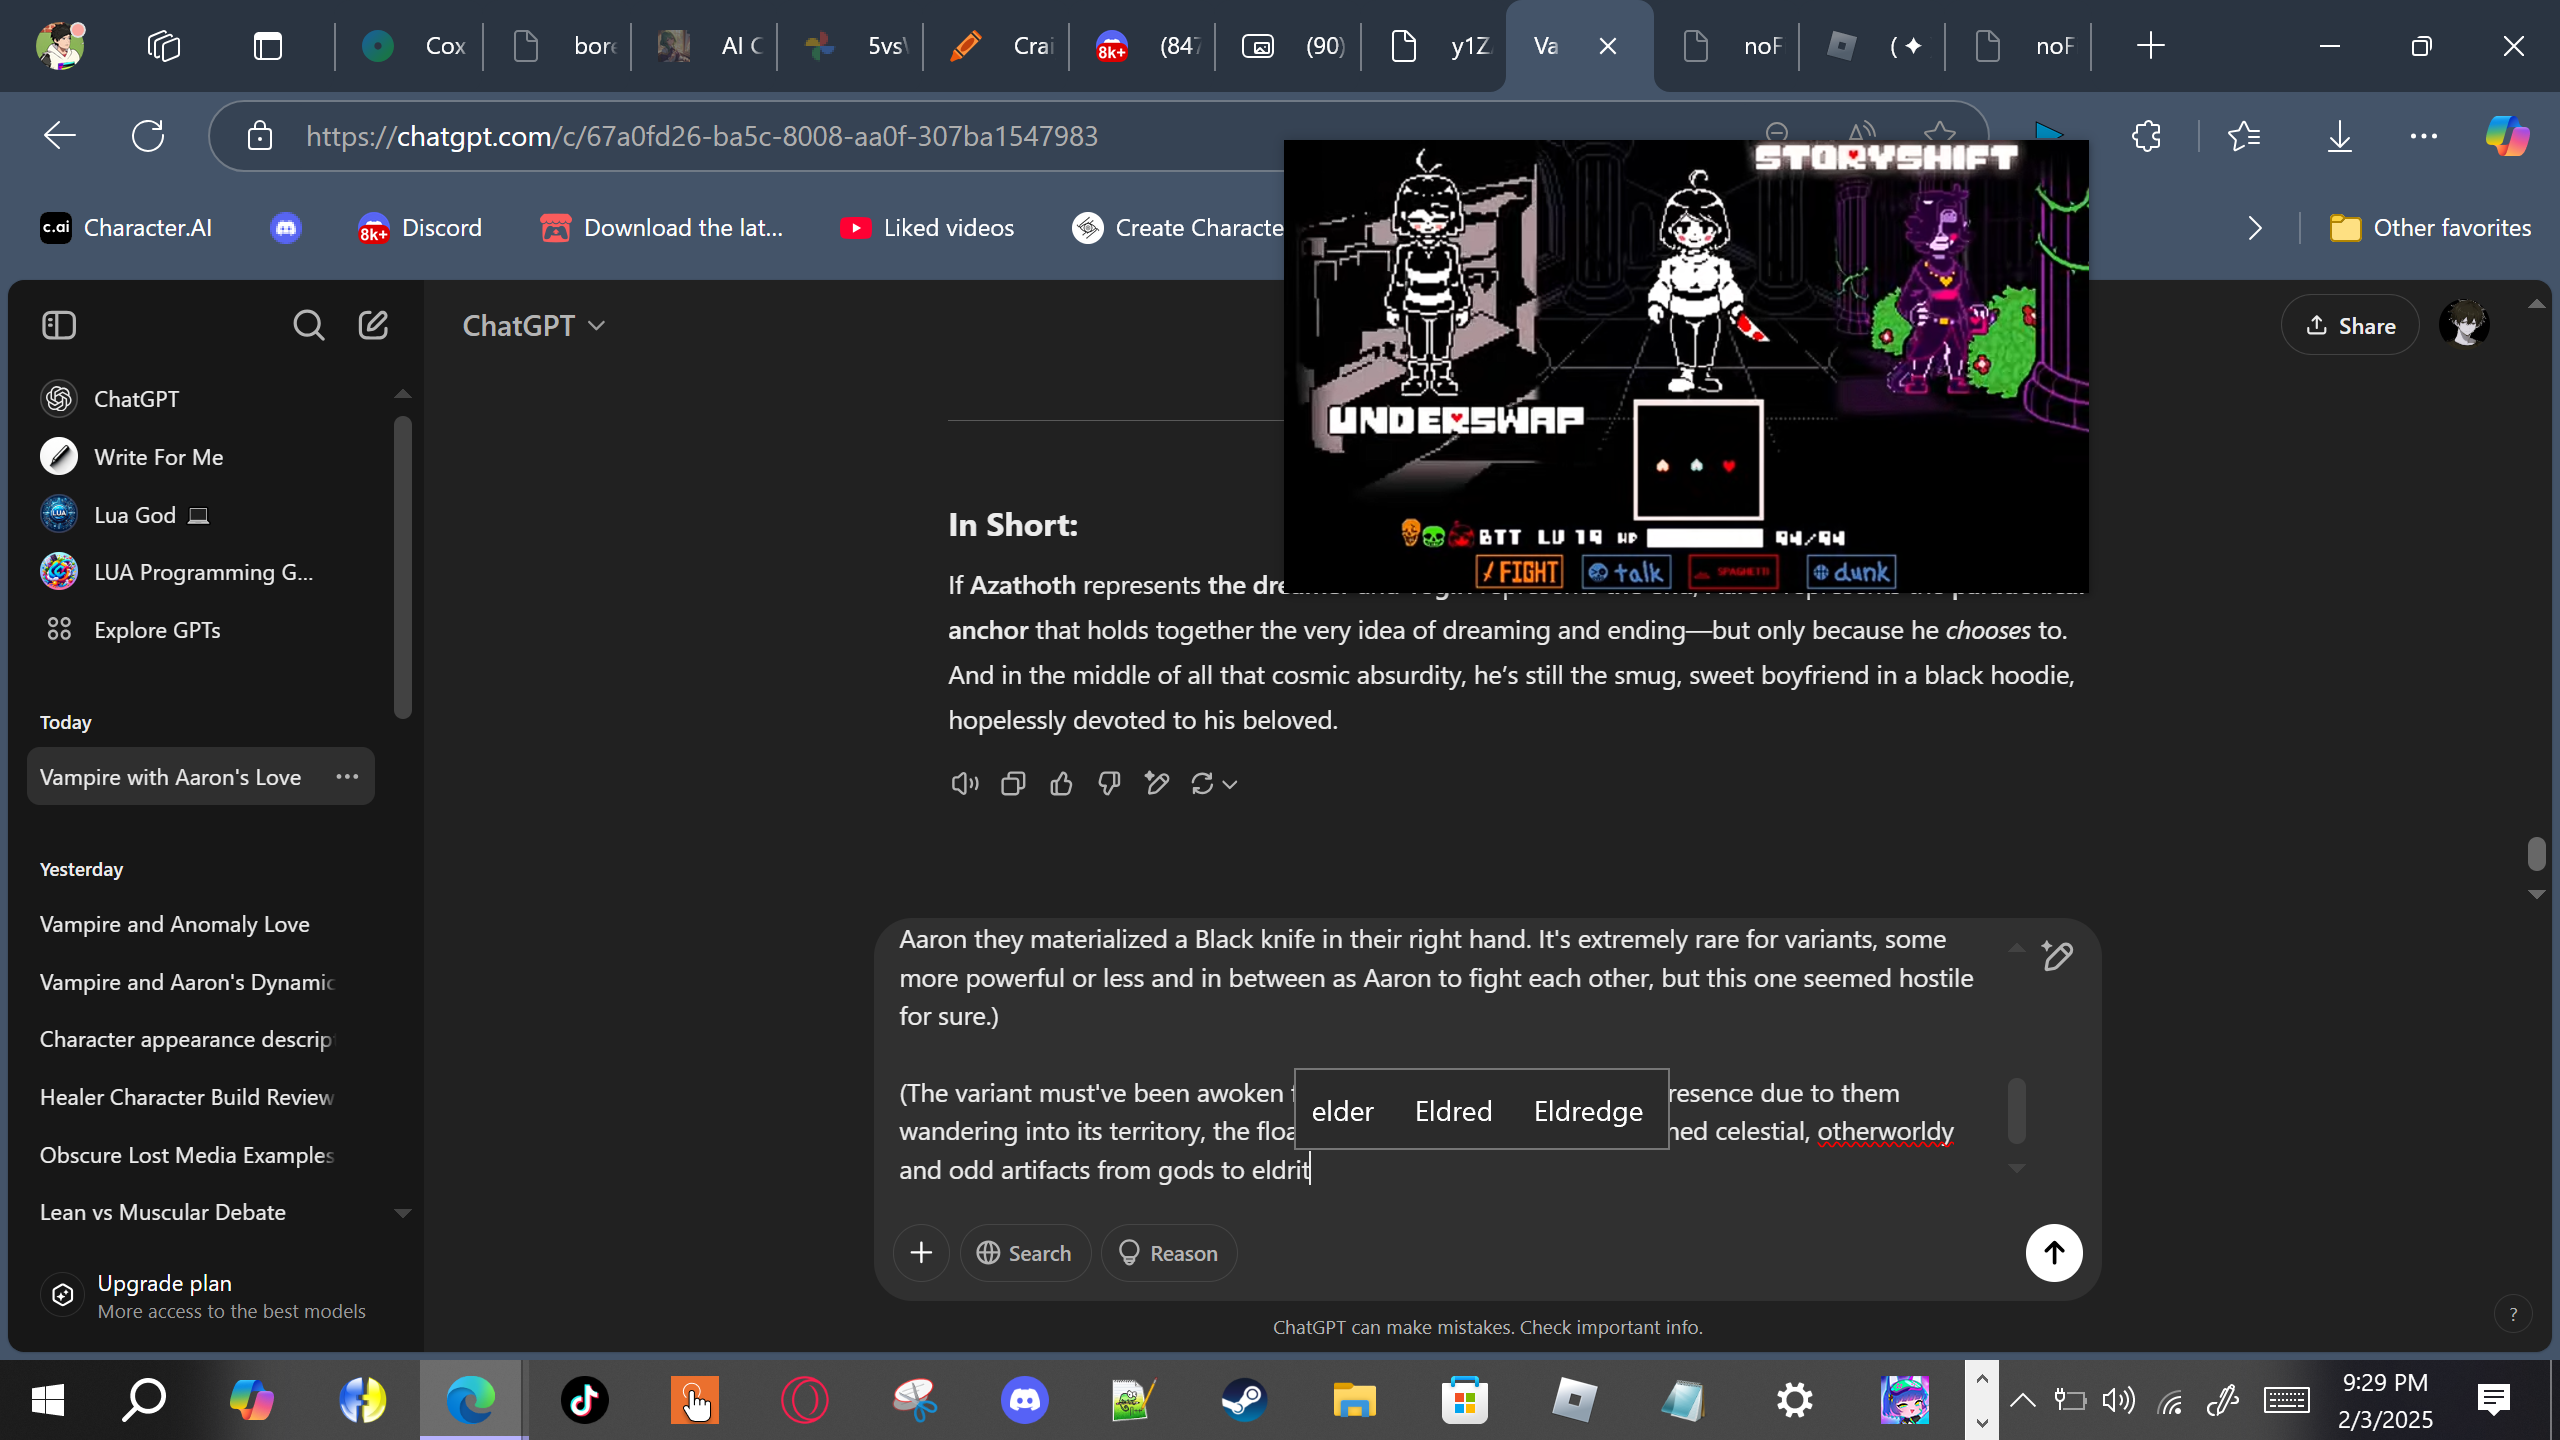Open the regenerate response dropdown
2560x1440 pixels.
pos(1214,784)
